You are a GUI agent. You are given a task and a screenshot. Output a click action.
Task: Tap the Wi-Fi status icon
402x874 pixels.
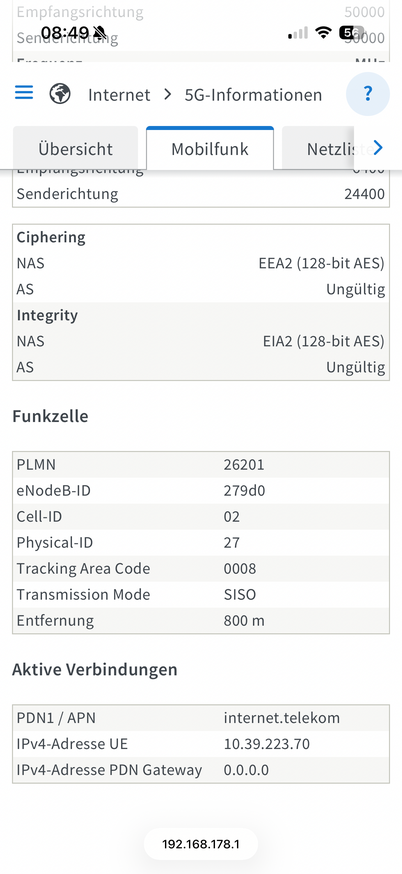pos(323,32)
